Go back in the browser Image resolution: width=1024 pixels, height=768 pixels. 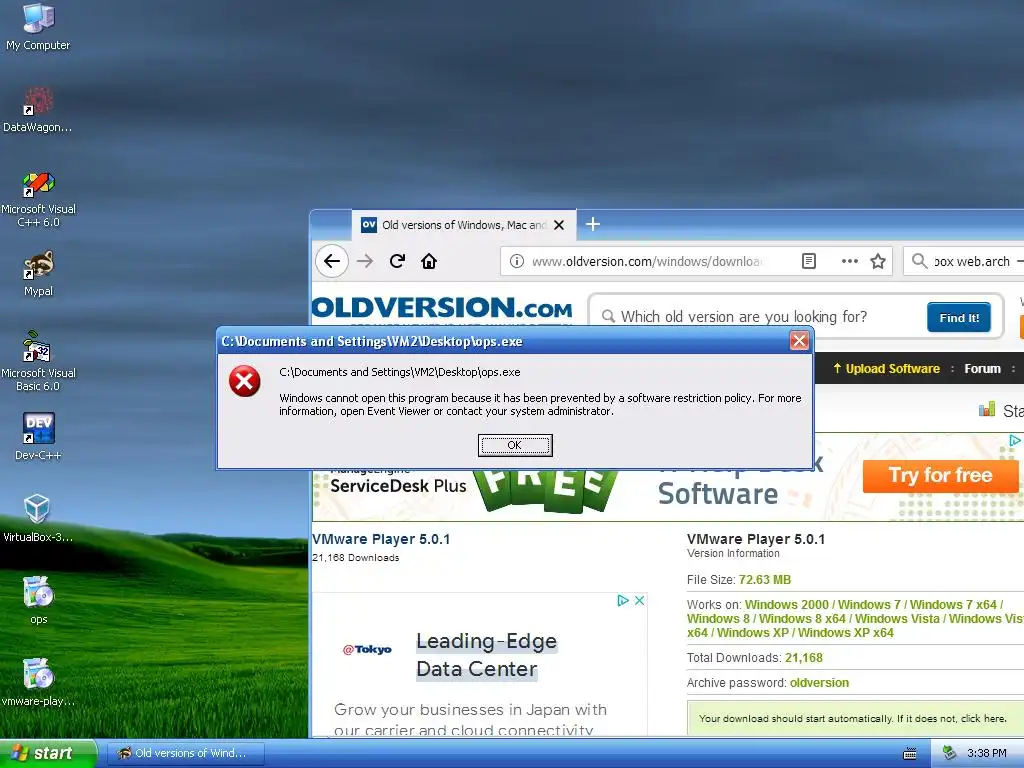332,261
